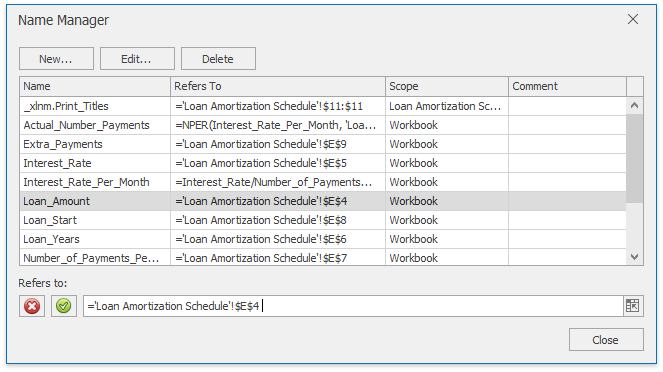Viewport: 663px width, 372px height.
Task: Click Workbook scope of Extra_Payments row
Action: pos(447,144)
